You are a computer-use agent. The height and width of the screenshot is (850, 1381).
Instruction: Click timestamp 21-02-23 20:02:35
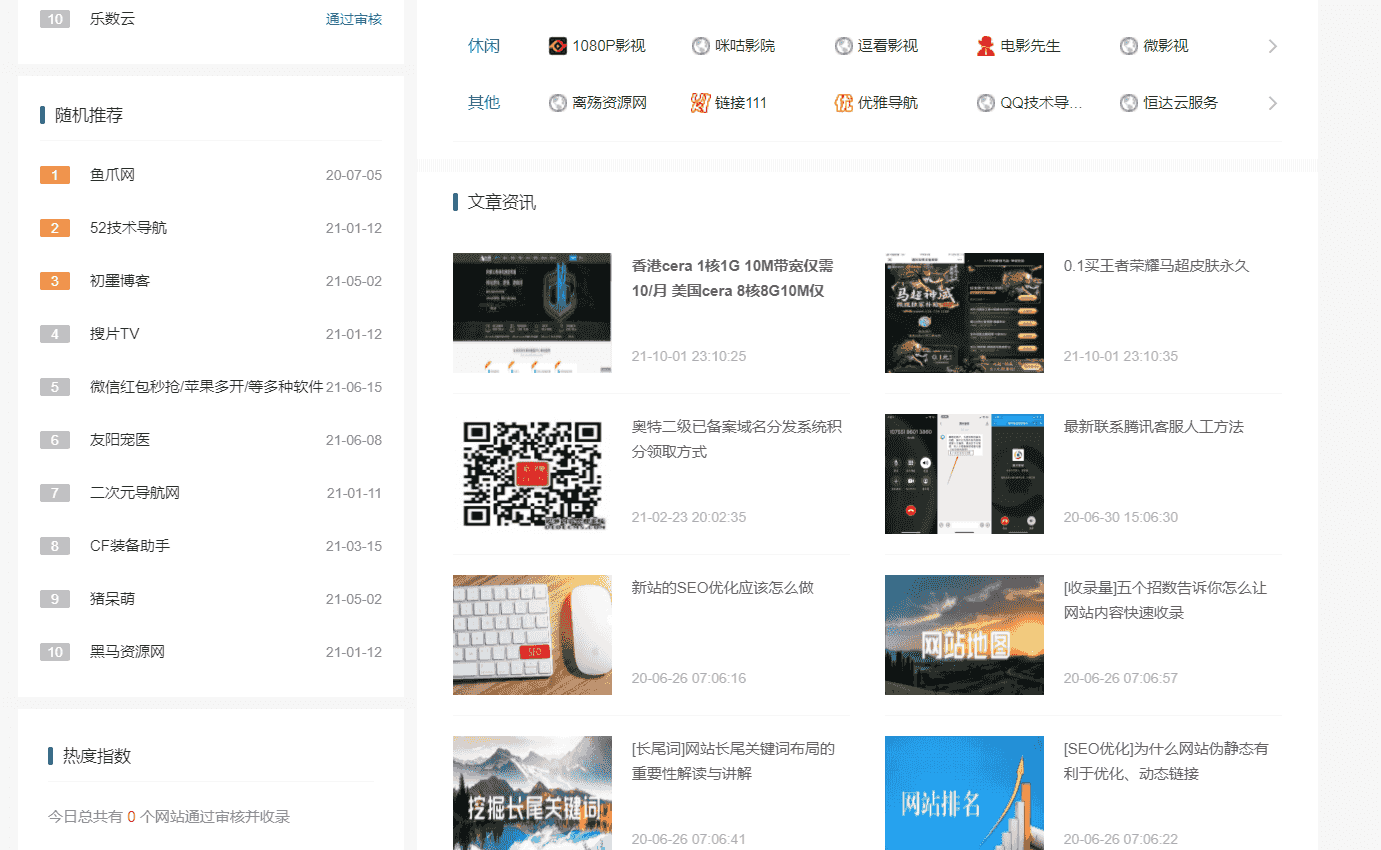point(689,518)
